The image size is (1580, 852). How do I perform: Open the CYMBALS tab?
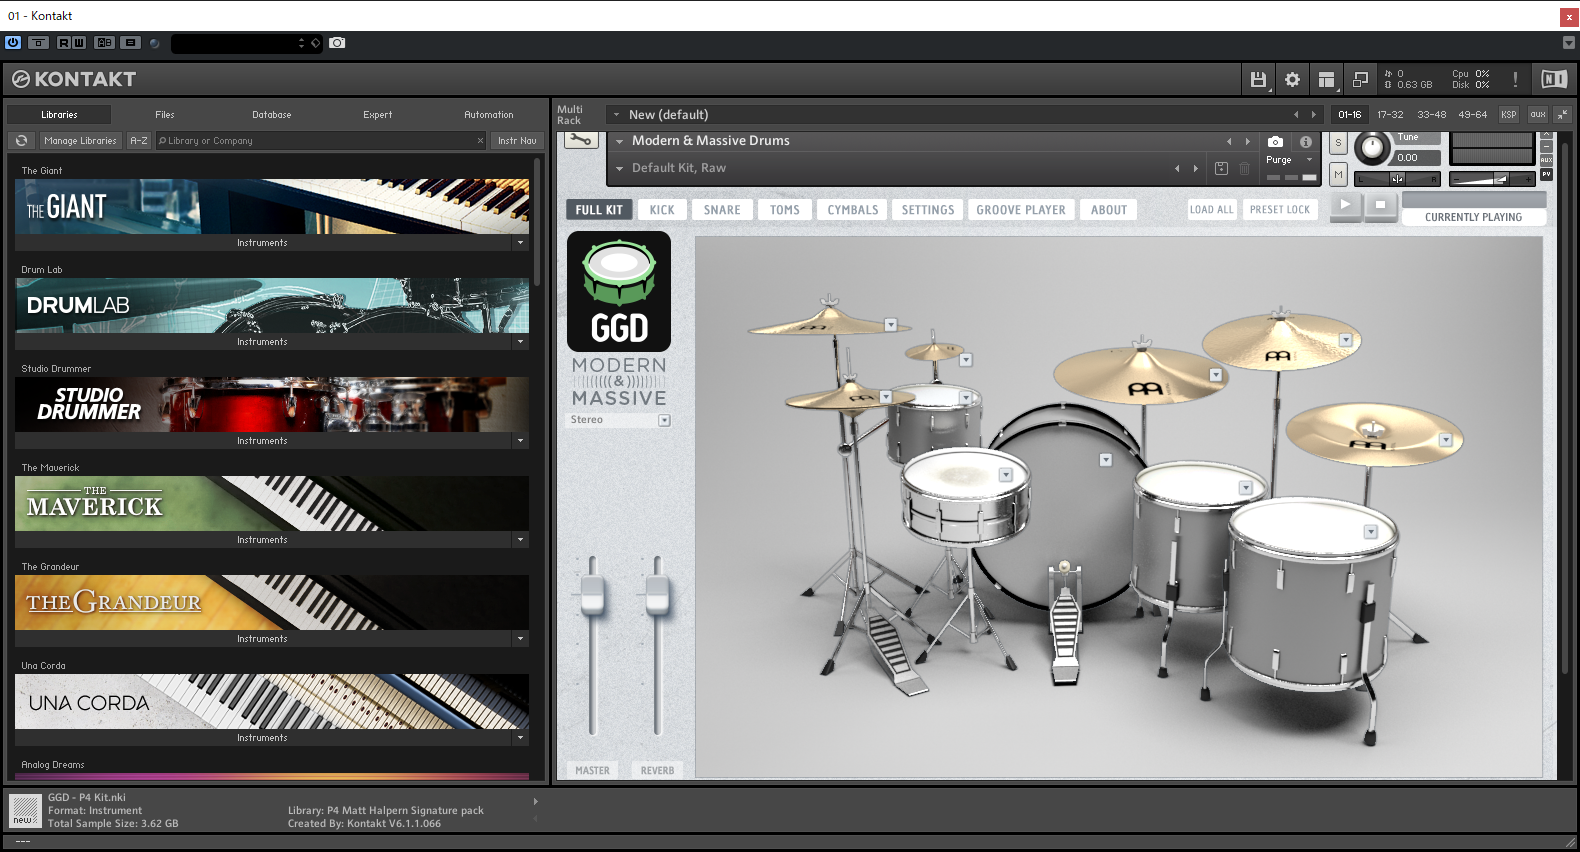tap(853, 210)
